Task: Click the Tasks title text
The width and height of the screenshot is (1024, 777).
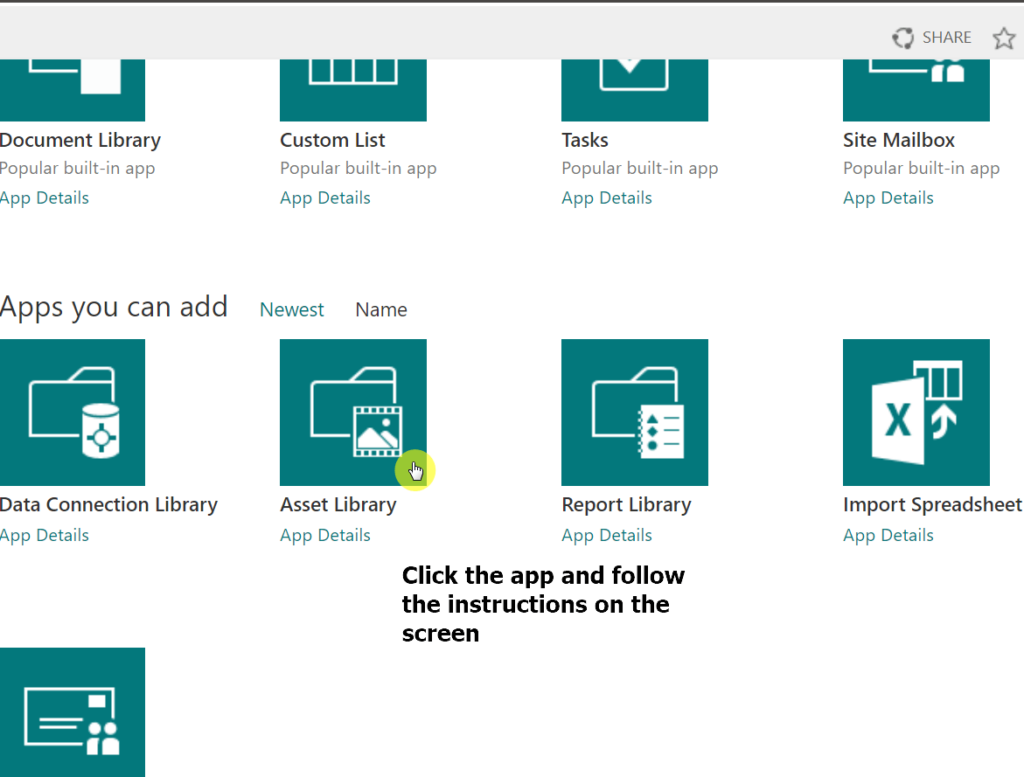Action: click(x=585, y=140)
